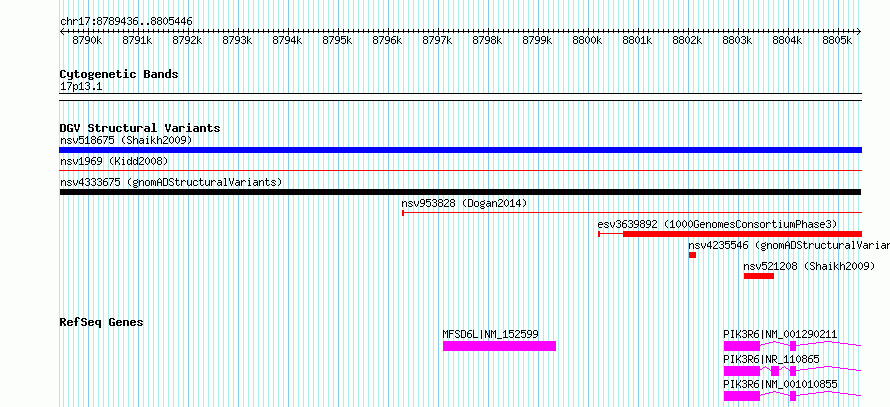Click the PIK3R6 NM_001010855 large exon block
Image resolution: width=890 pixels, height=407 pixels.
pyautogui.click(x=741, y=396)
